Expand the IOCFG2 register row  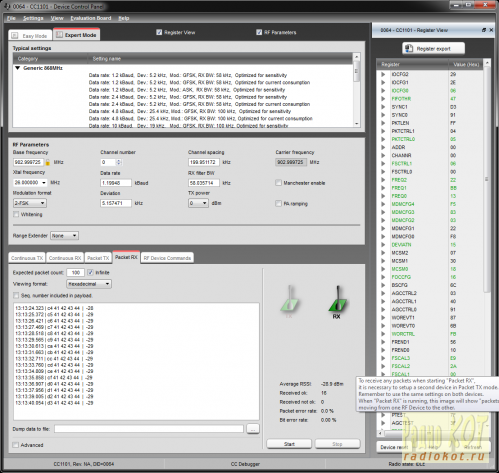tap(383, 74)
